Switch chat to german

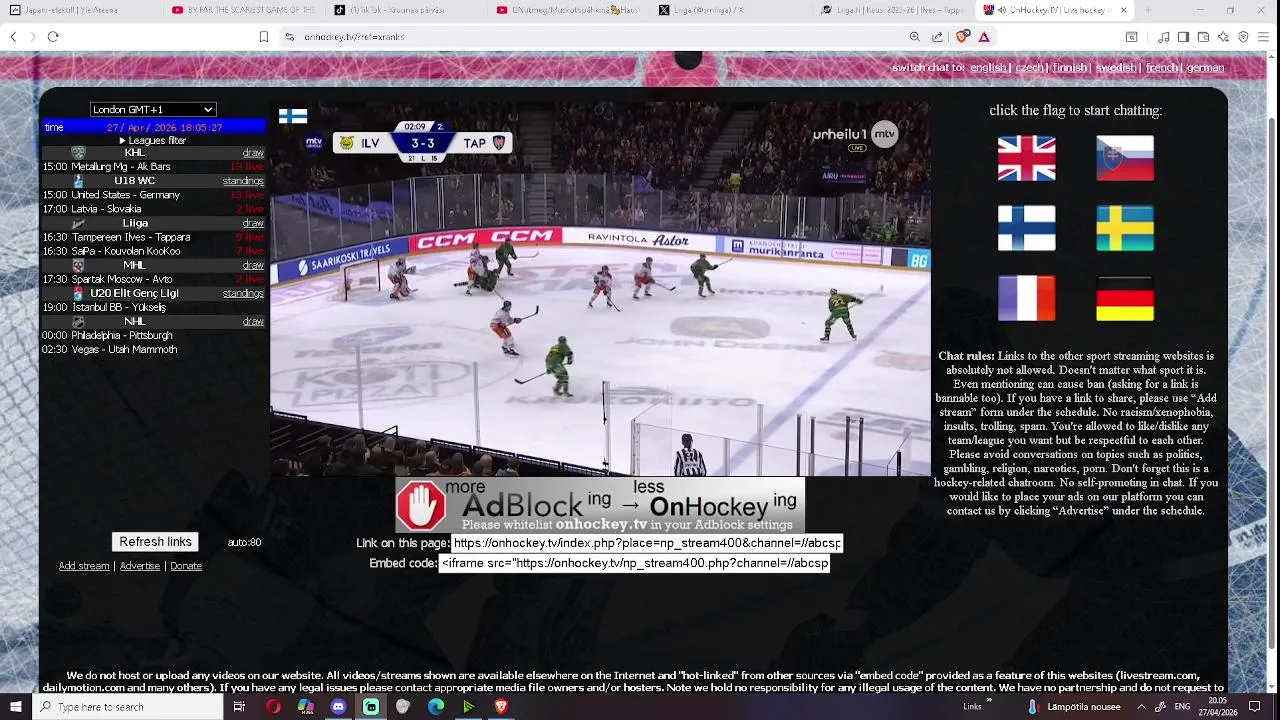(1205, 68)
